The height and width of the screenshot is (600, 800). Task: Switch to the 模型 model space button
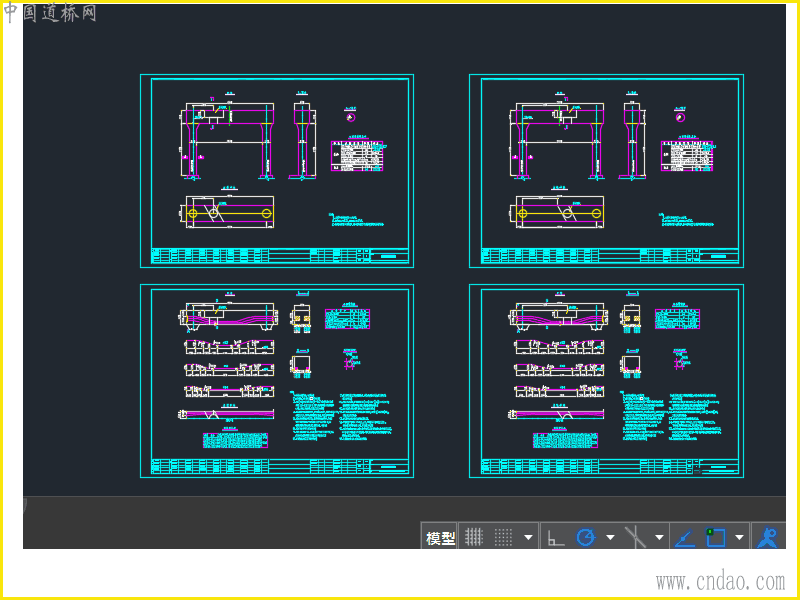pos(440,537)
